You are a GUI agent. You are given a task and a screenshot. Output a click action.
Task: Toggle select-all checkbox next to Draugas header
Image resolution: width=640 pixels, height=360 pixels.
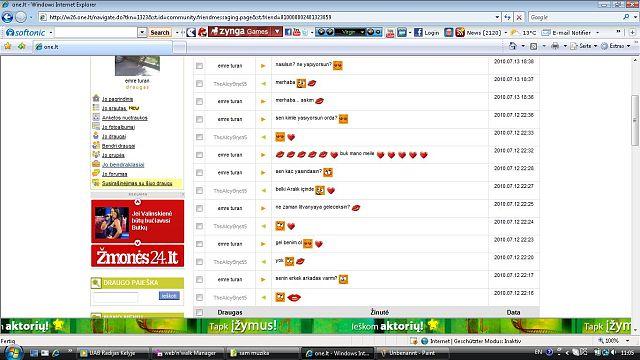click(199, 312)
